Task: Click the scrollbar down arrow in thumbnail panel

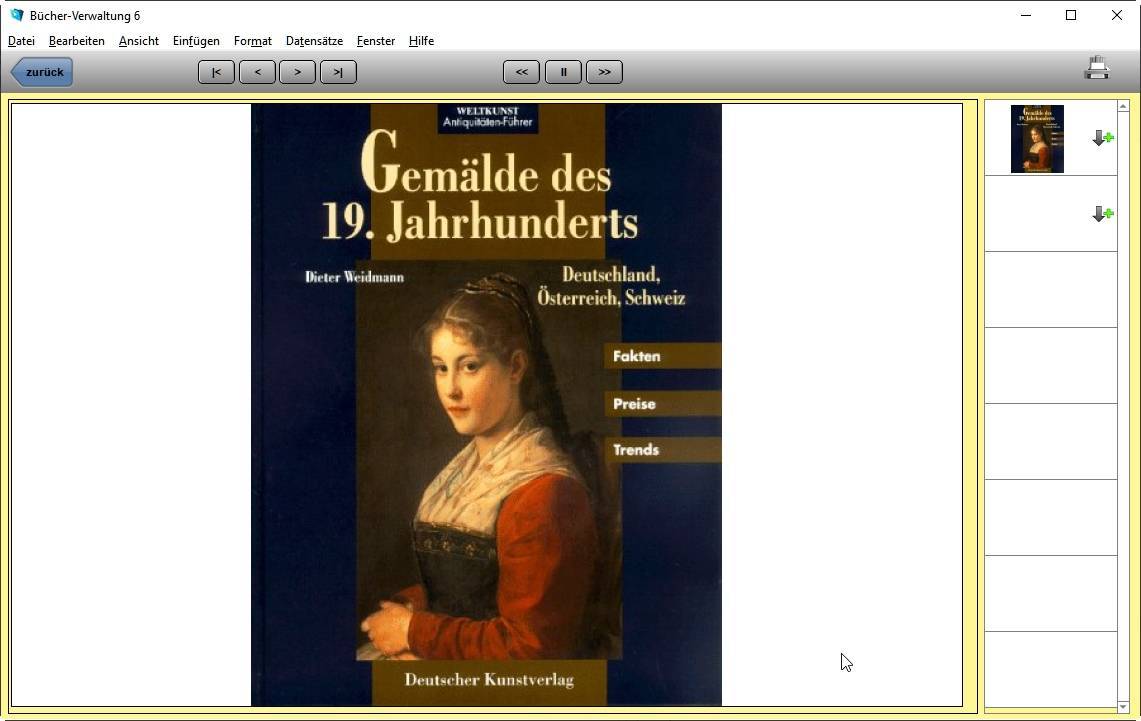Action: tap(1123, 707)
